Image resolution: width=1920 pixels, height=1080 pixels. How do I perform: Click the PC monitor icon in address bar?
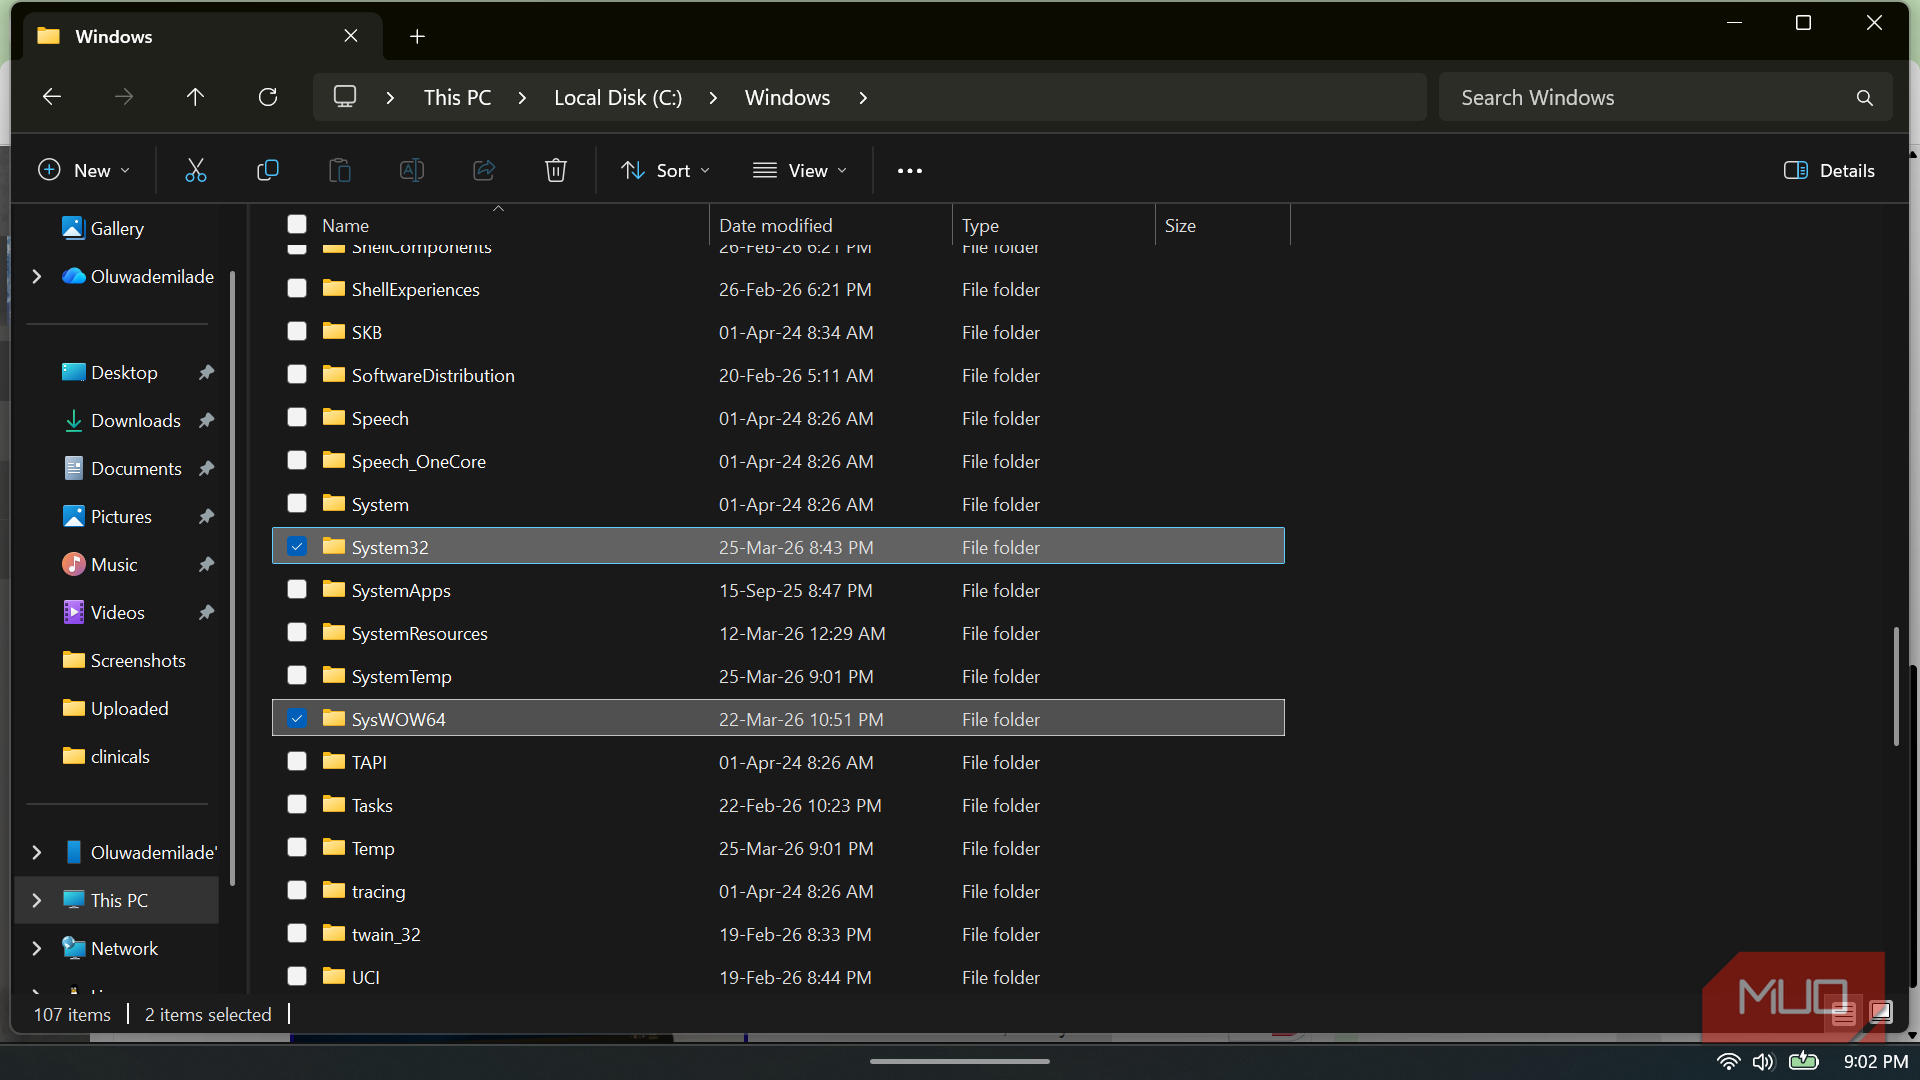[x=345, y=97]
